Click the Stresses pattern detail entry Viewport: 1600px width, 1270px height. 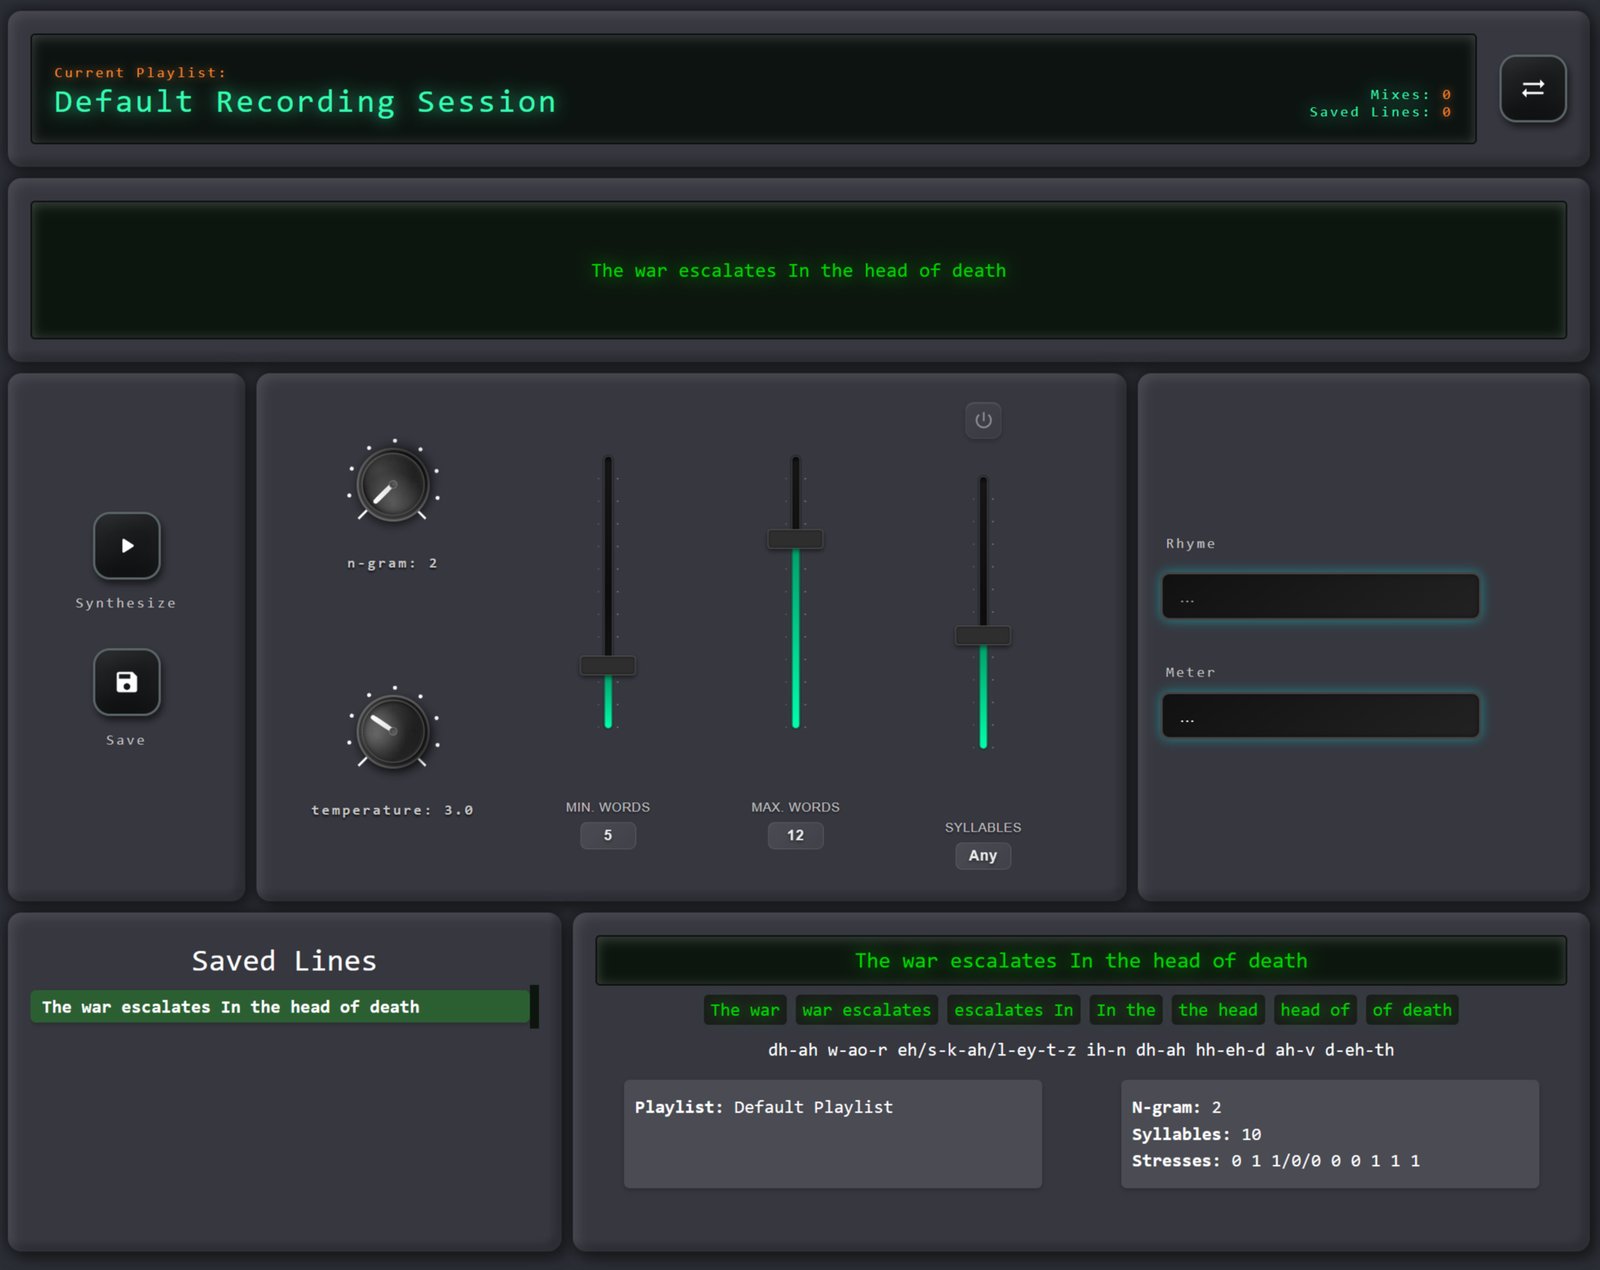click(x=1276, y=1161)
